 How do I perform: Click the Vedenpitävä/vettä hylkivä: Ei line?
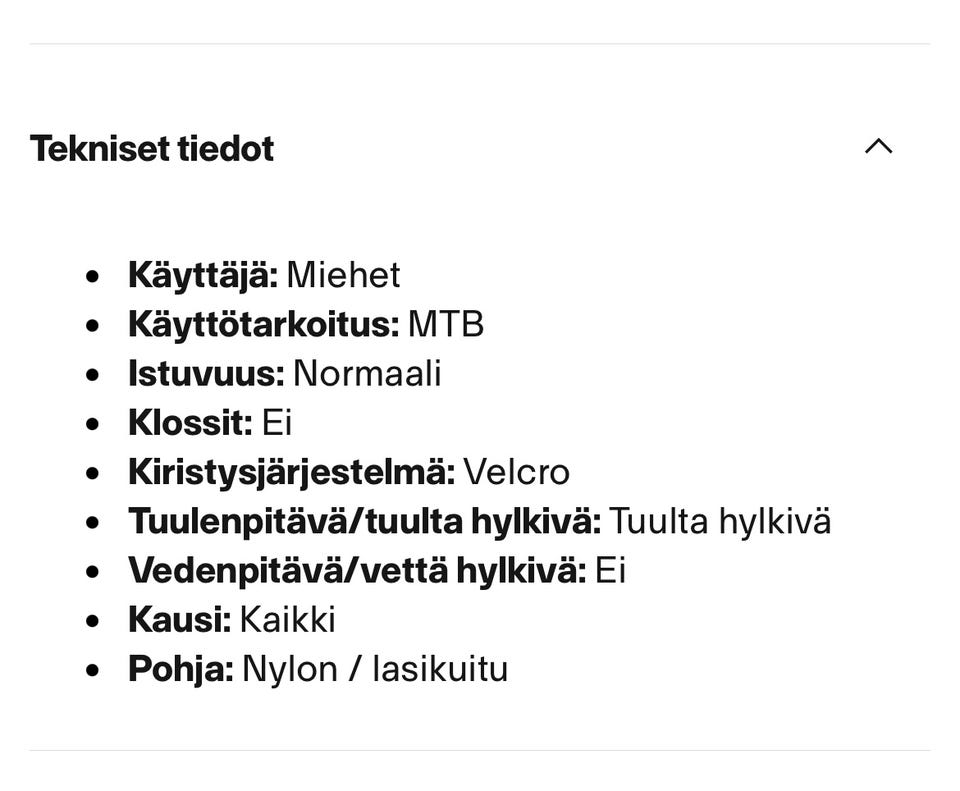(377, 570)
